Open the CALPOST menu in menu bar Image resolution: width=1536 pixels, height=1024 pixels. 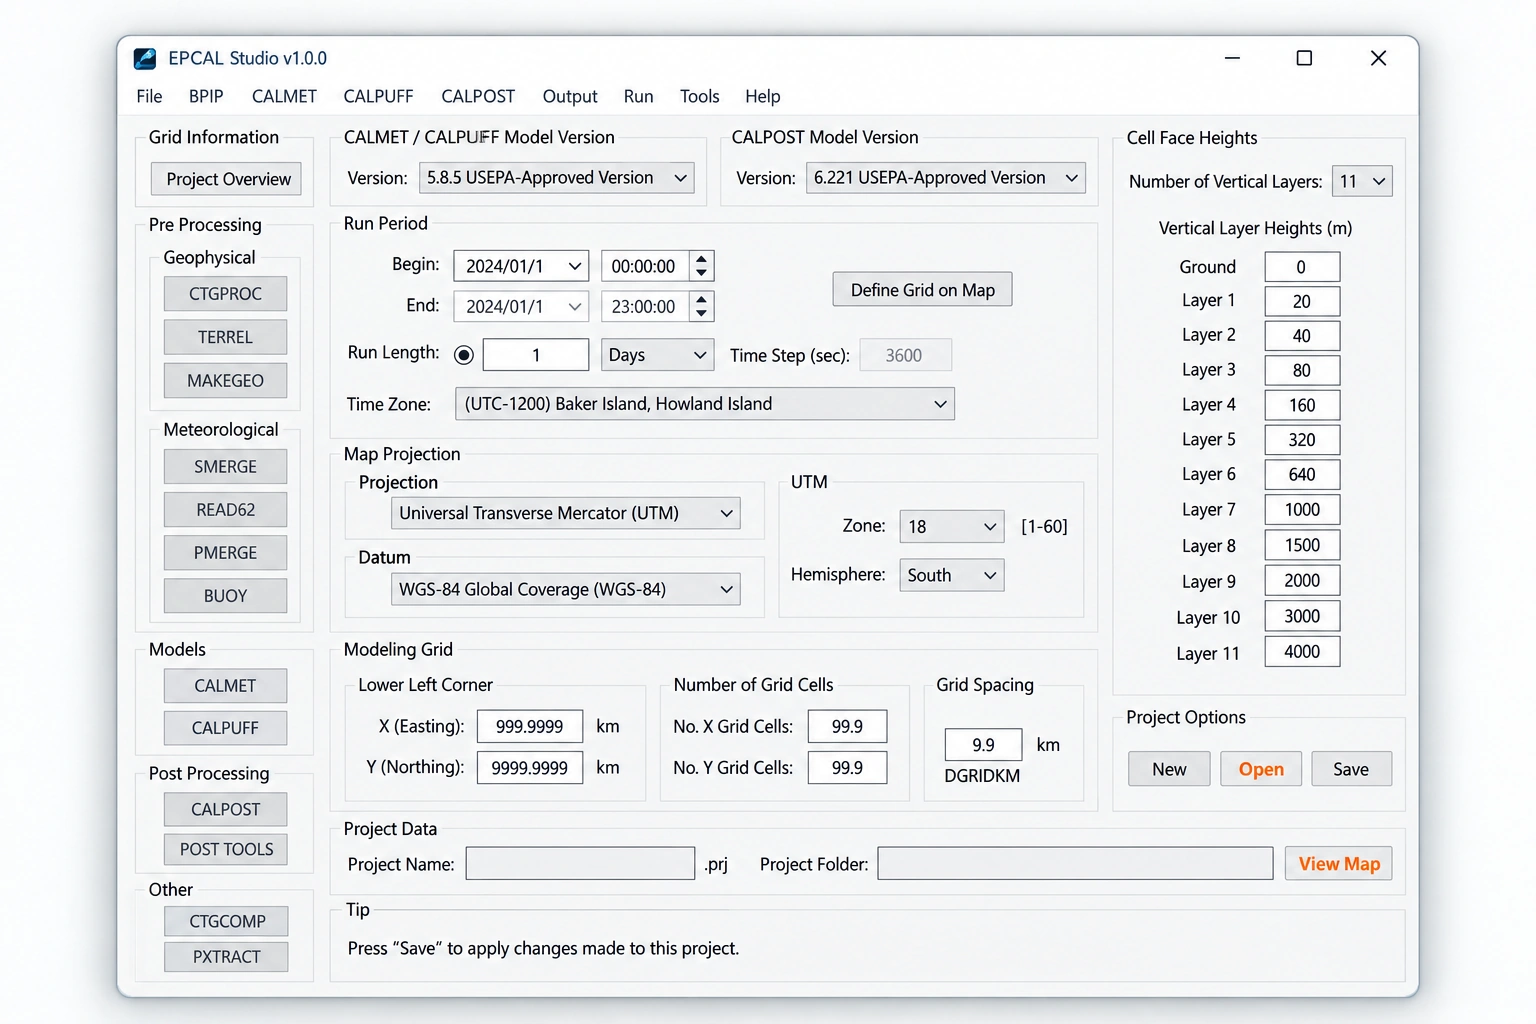click(478, 96)
